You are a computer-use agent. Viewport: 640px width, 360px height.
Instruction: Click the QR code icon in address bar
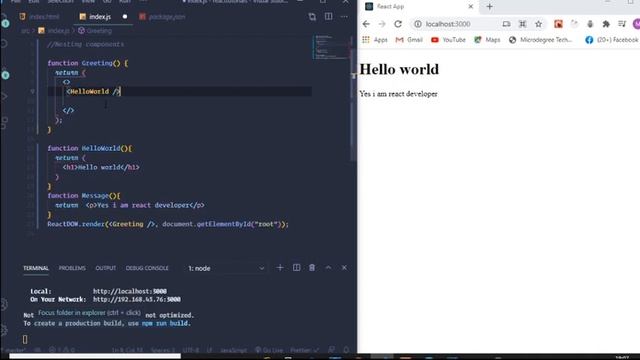click(x=522, y=24)
